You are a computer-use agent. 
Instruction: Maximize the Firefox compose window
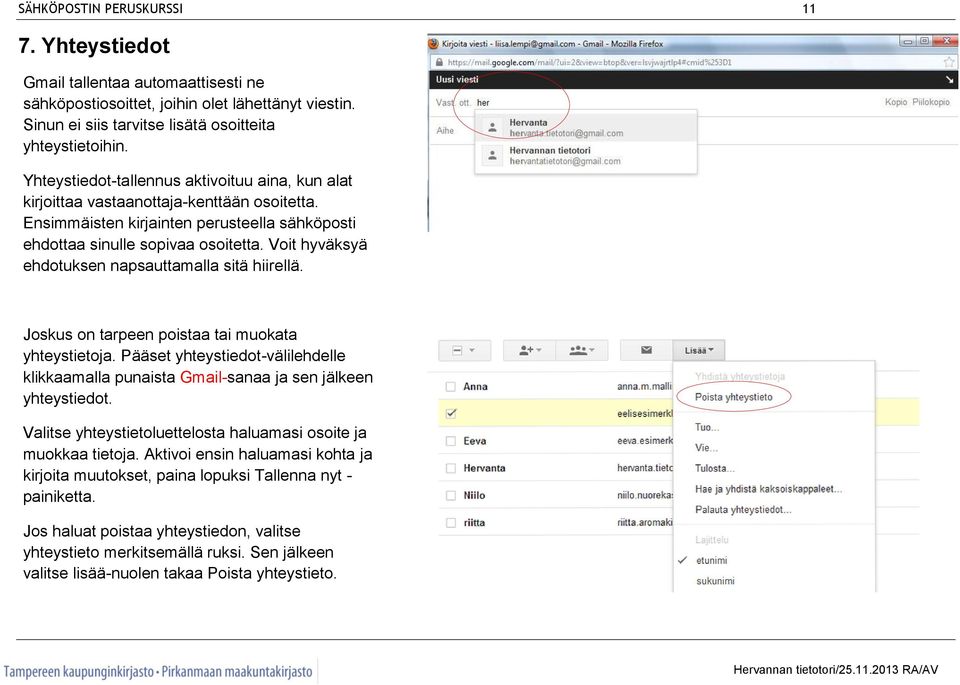(924, 42)
